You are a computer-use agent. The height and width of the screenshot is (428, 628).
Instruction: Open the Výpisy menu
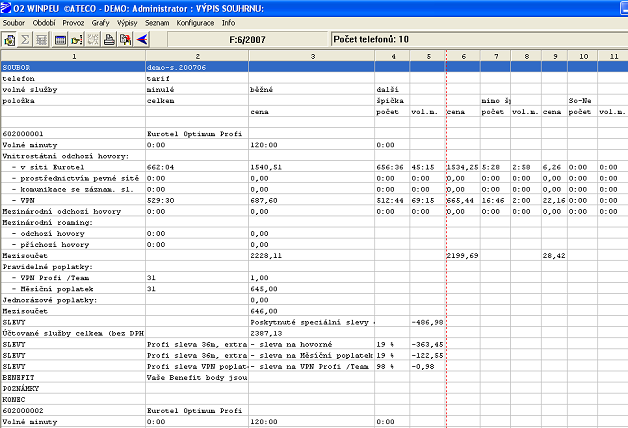tap(127, 23)
